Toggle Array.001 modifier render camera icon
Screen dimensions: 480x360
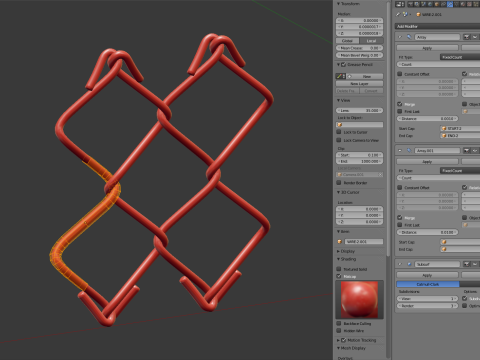[x=467, y=151]
